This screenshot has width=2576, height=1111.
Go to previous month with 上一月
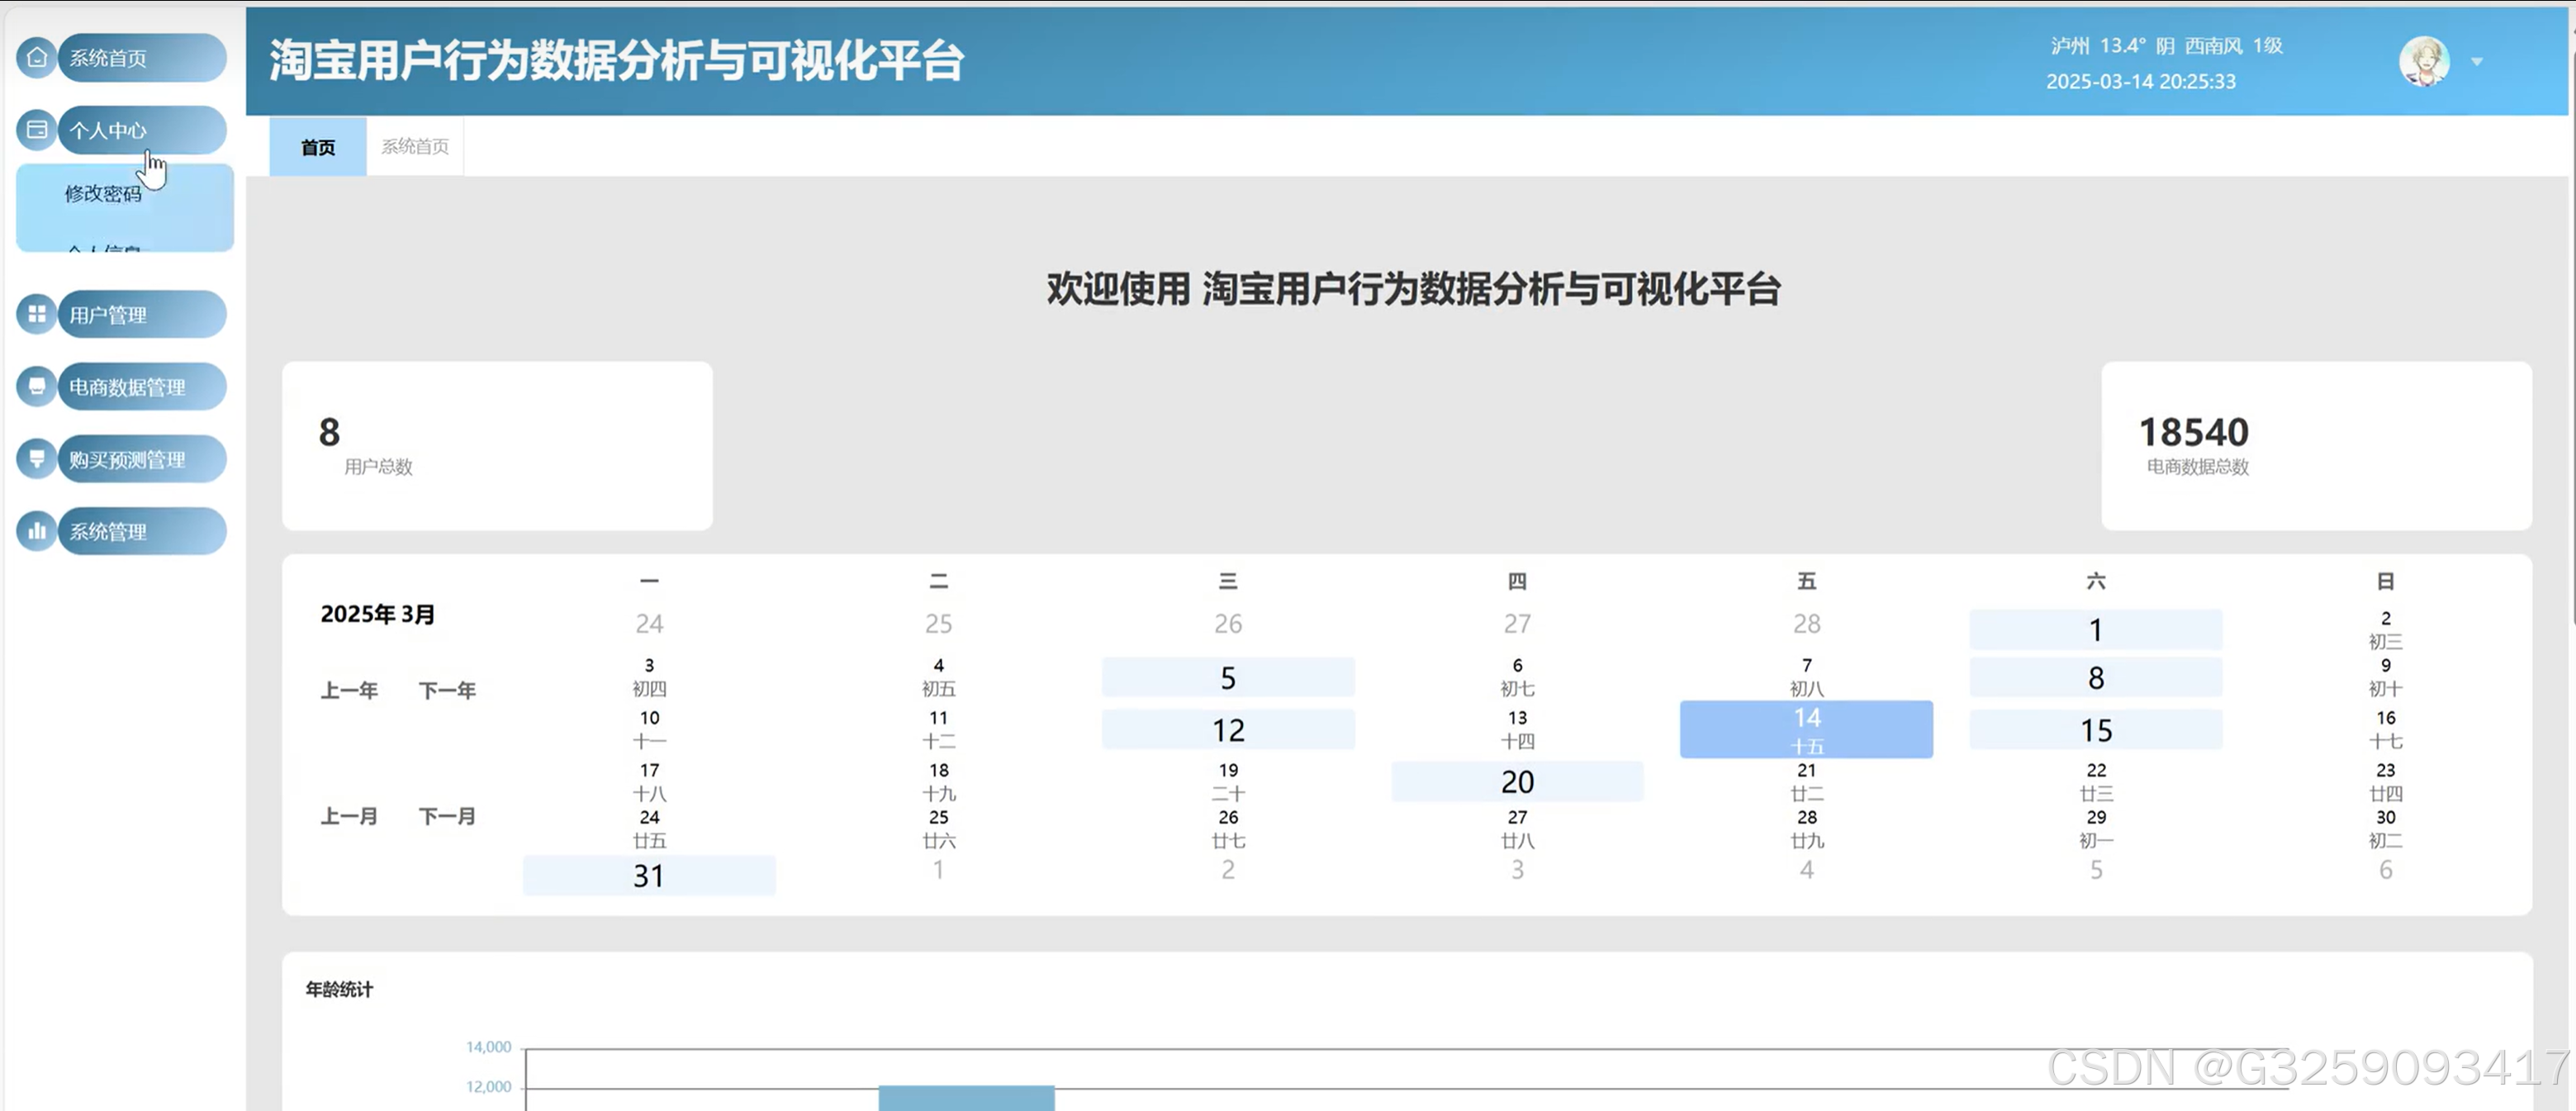tap(349, 816)
